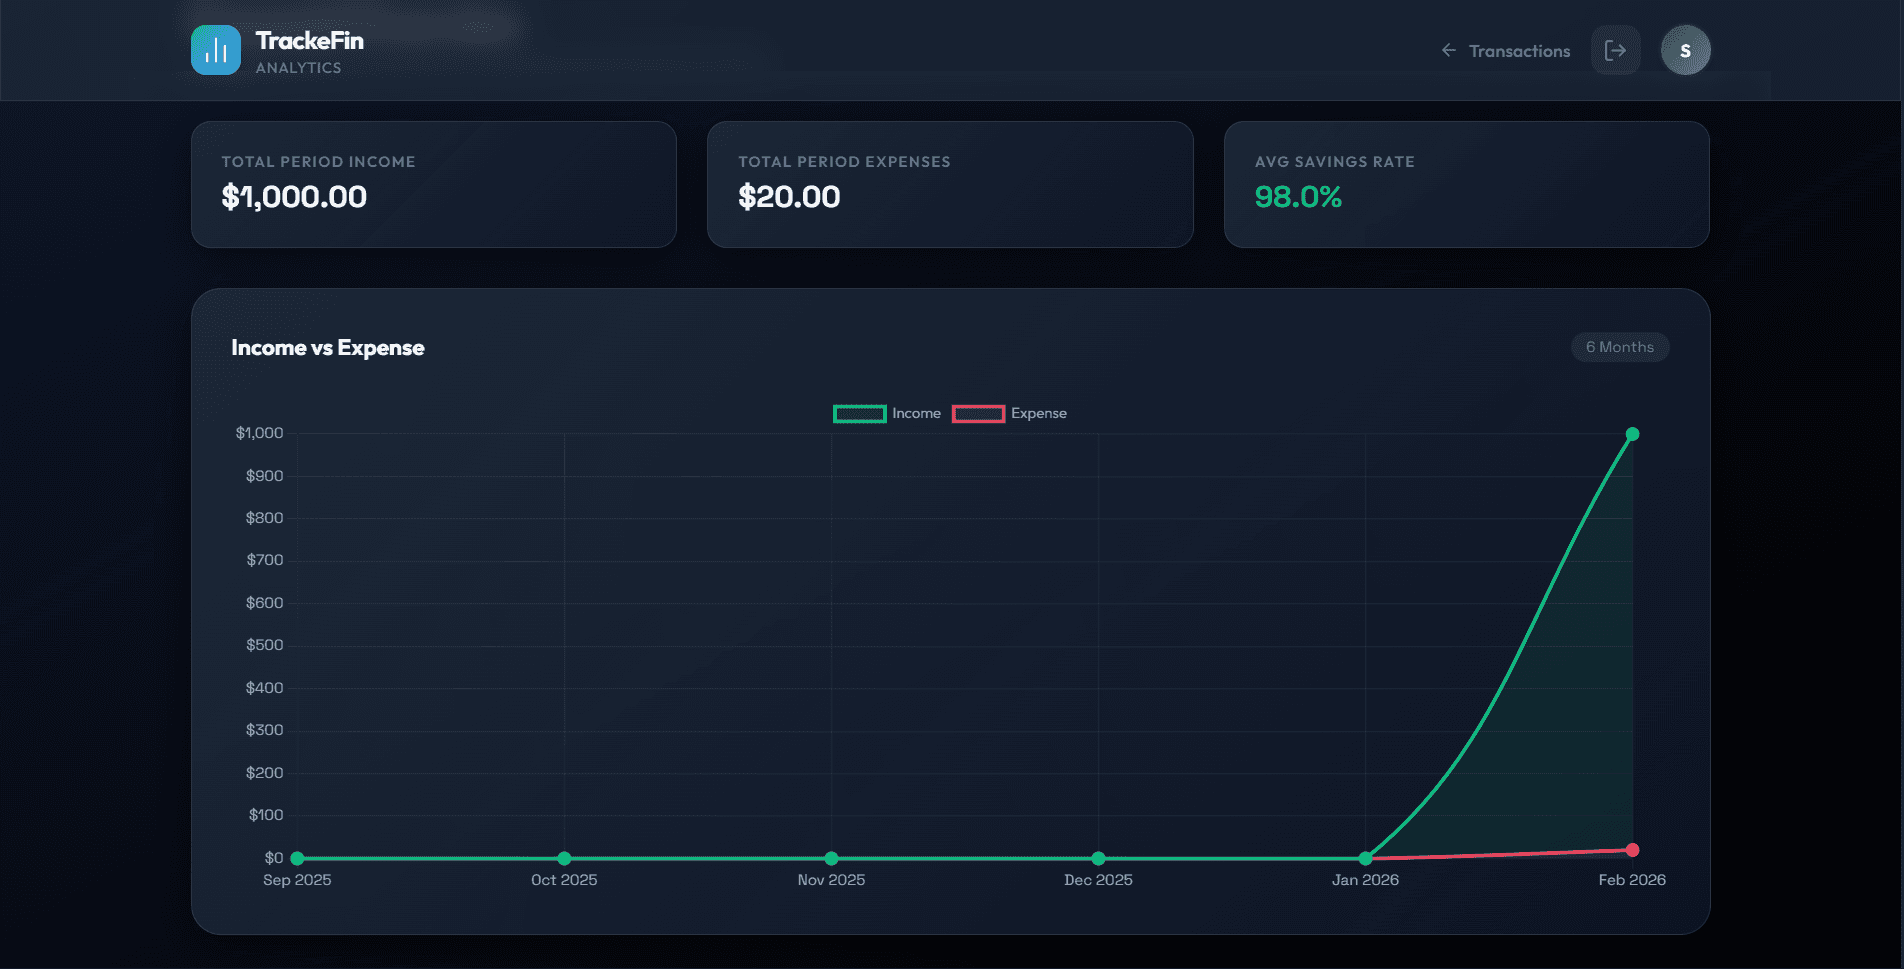This screenshot has height=969, width=1904.
Task: Click the TrackeFin bar-chart logo icon
Action: point(215,49)
